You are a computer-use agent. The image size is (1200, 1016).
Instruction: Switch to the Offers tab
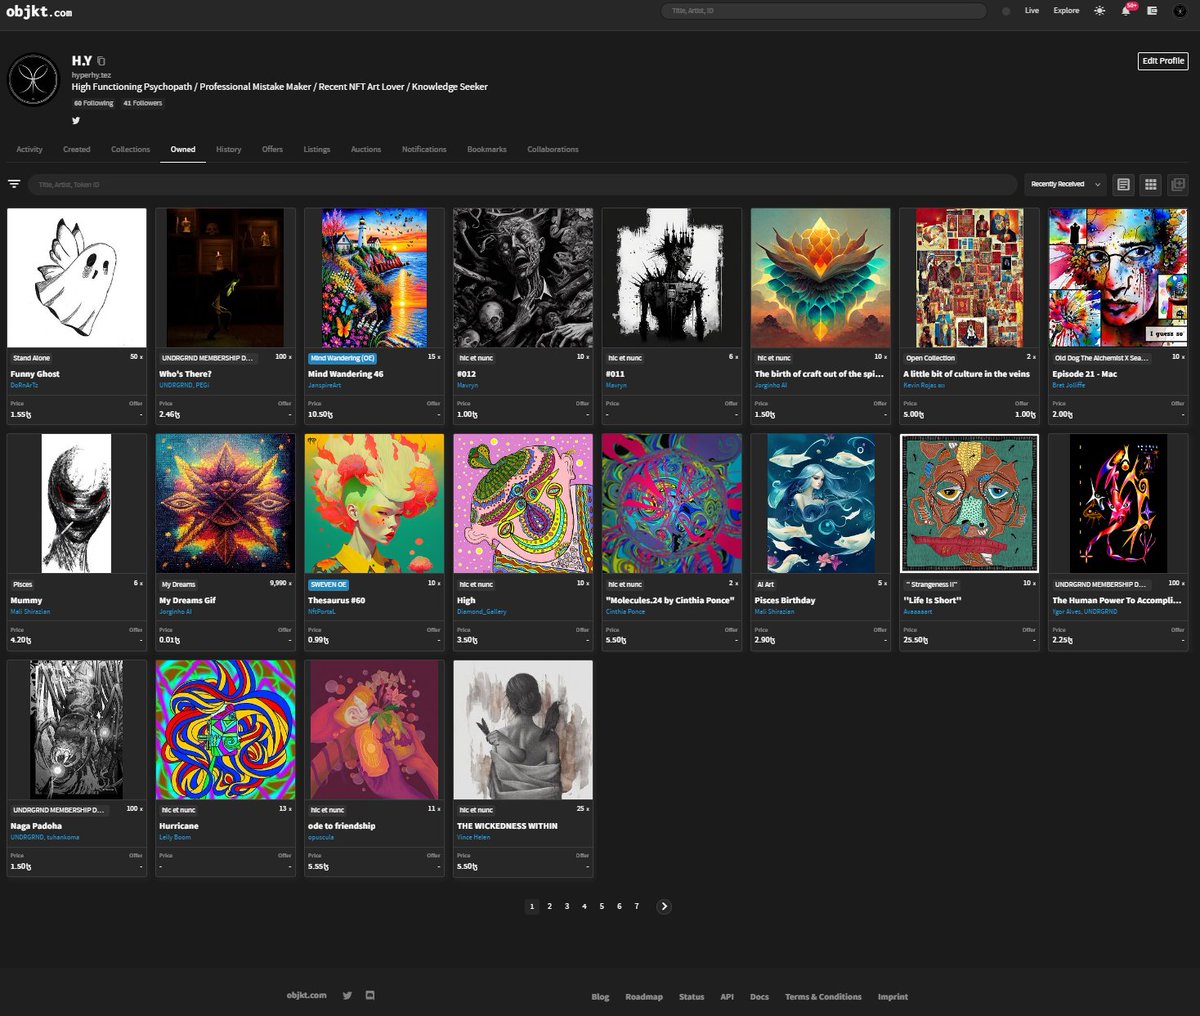(272, 149)
